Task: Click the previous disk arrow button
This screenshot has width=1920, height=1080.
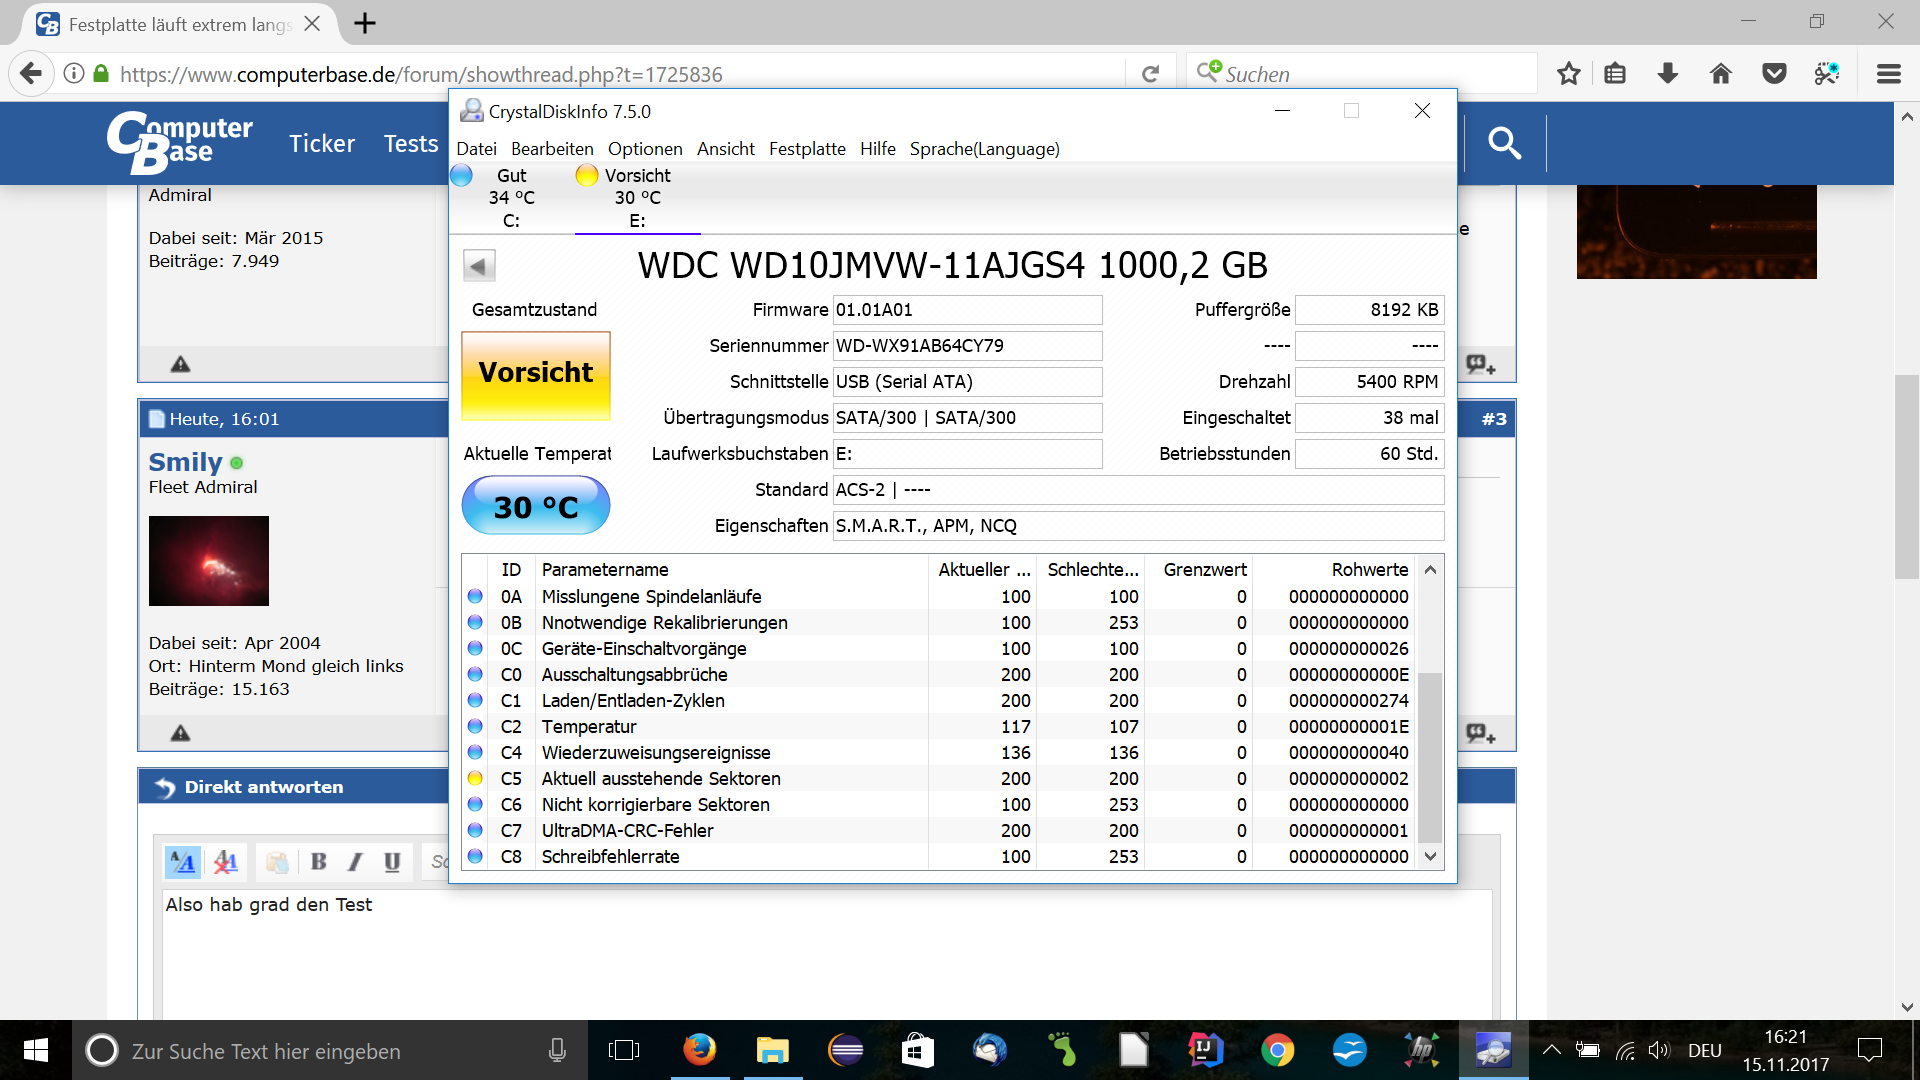Action: click(x=479, y=266)
